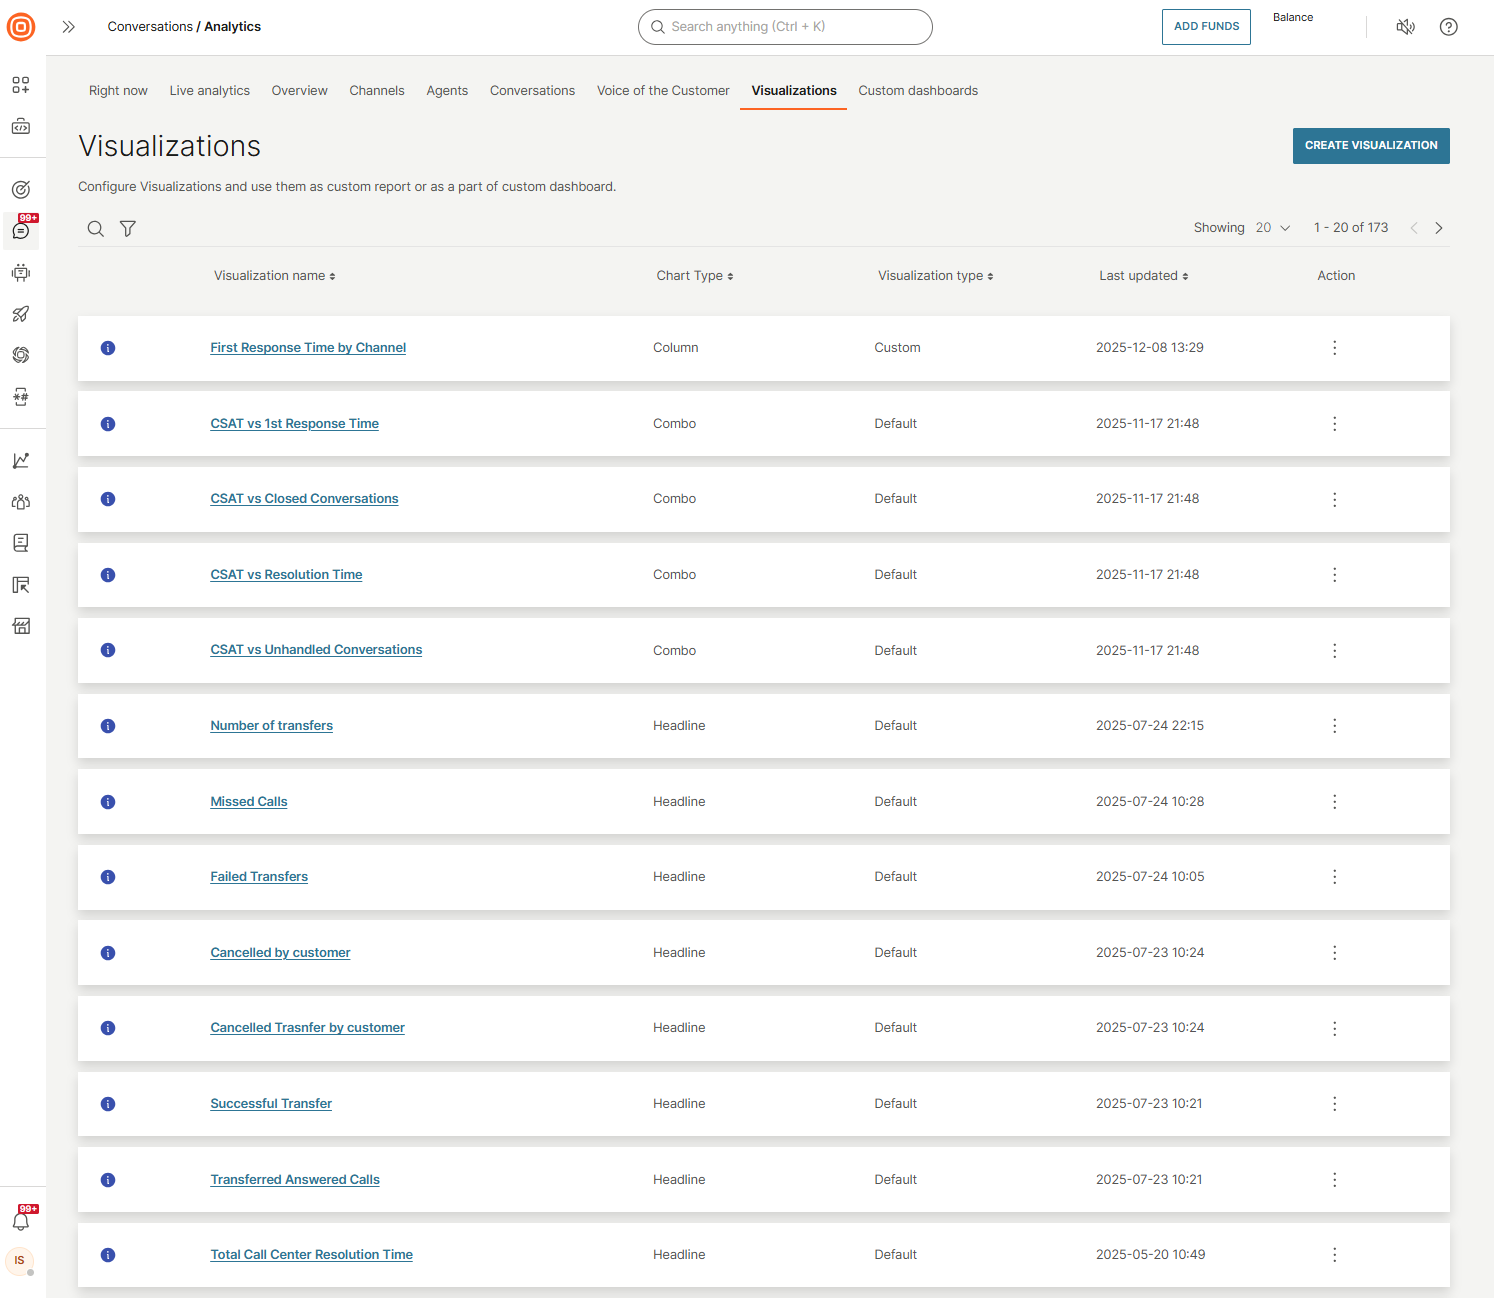This screenshot has height=1298, width=1494.
Task: Switch to the Custom dashboards tab
Action: (x=917, y=91)
